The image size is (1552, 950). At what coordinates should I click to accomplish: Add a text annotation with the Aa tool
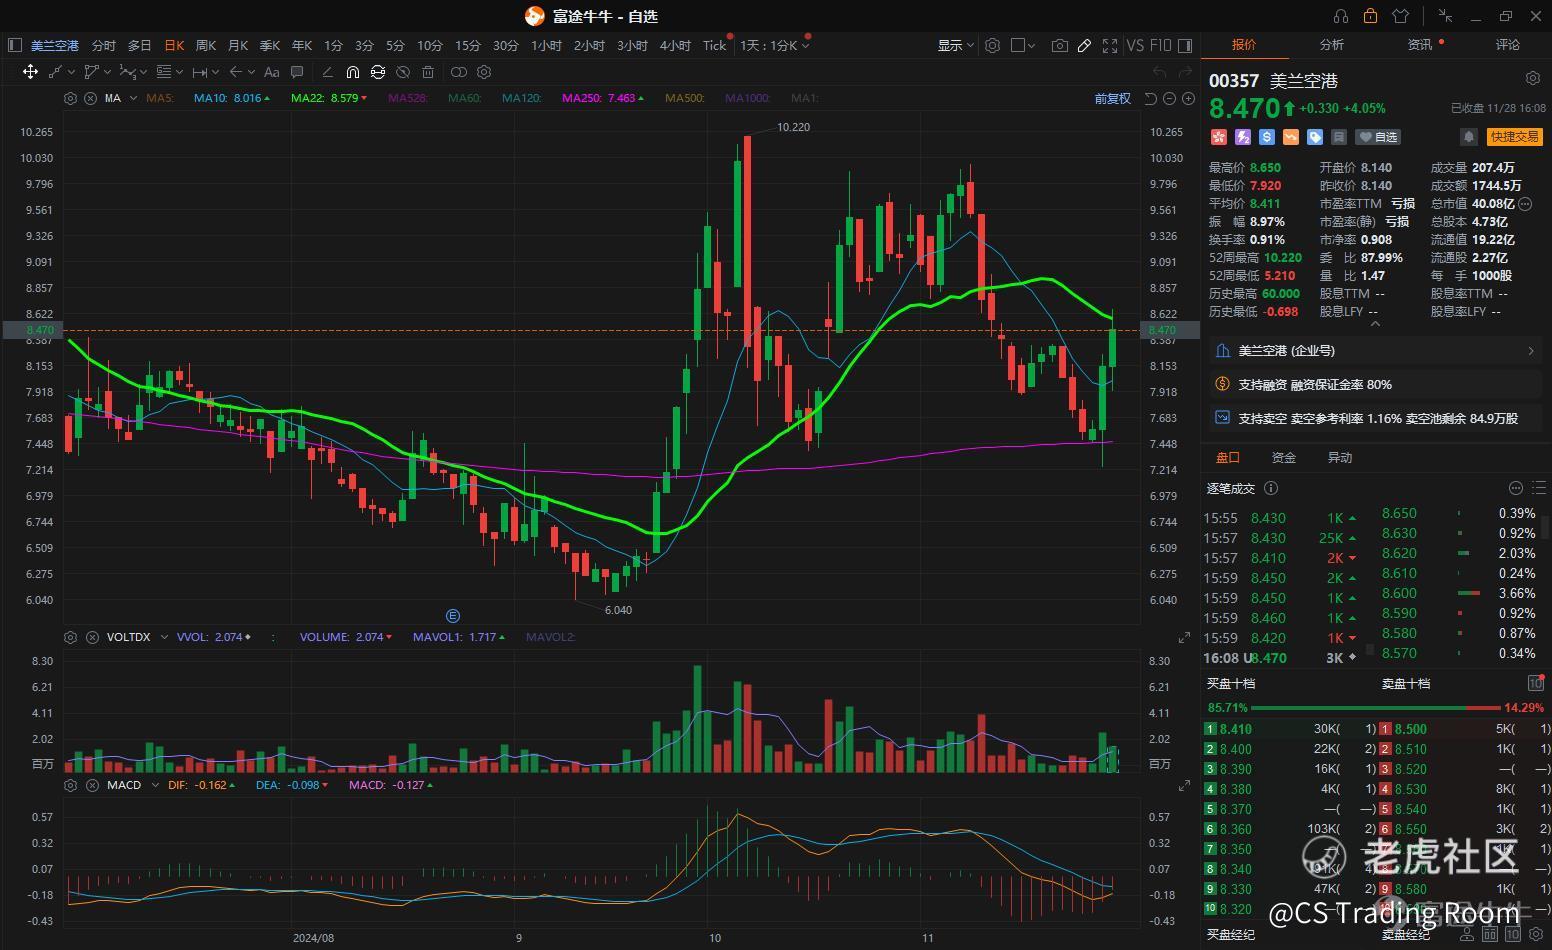click(271, 72)
